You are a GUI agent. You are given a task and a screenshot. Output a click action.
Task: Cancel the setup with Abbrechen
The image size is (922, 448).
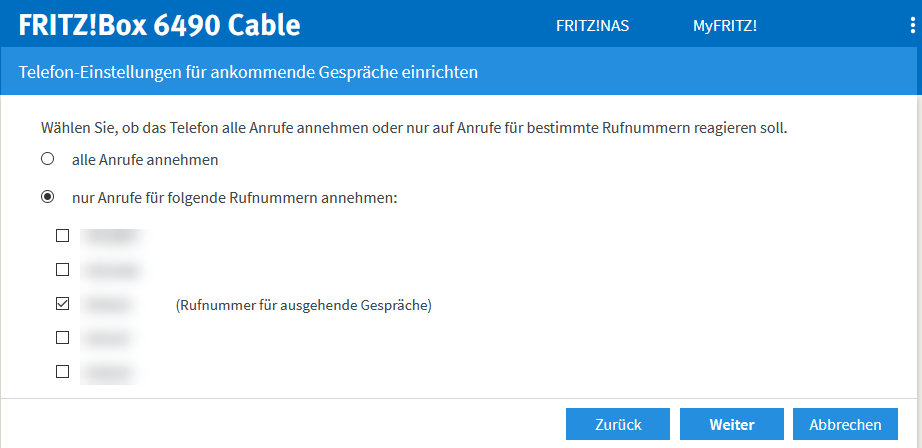tap(845, 424)
